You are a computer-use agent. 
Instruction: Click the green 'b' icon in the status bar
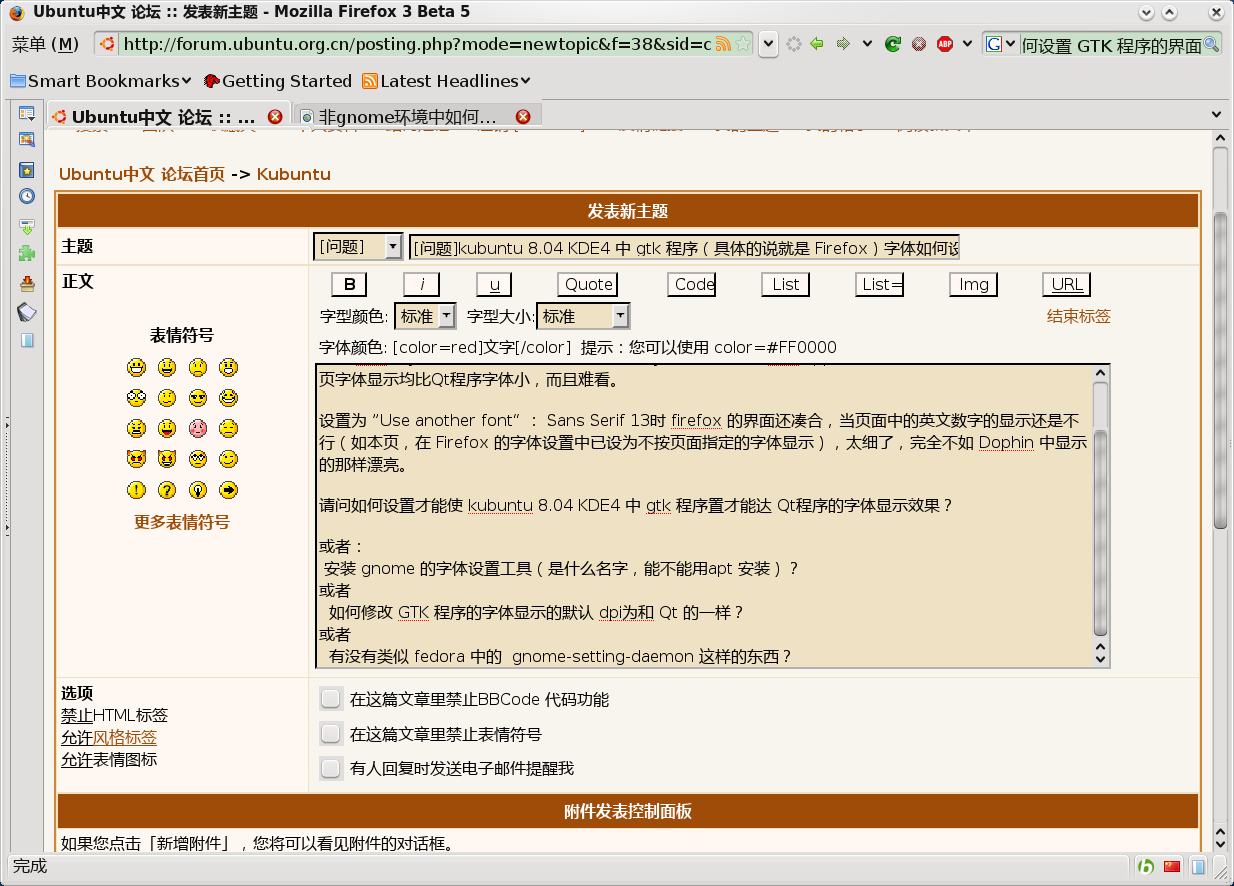(x=1146, y=866)
